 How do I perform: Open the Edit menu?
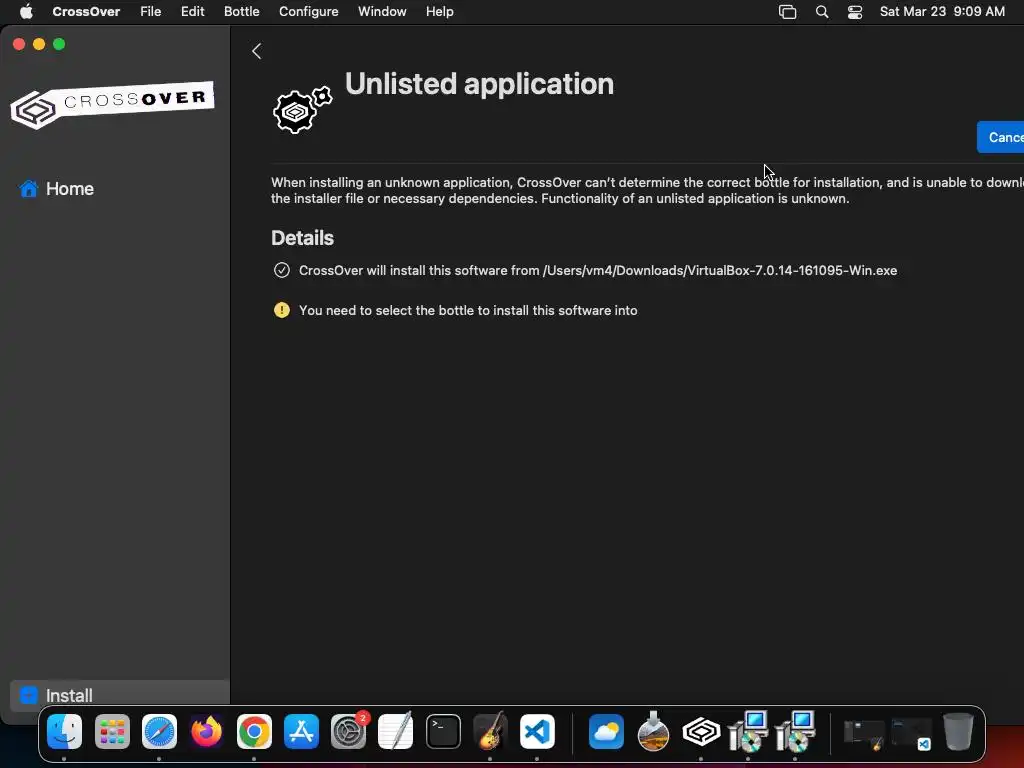193,12
